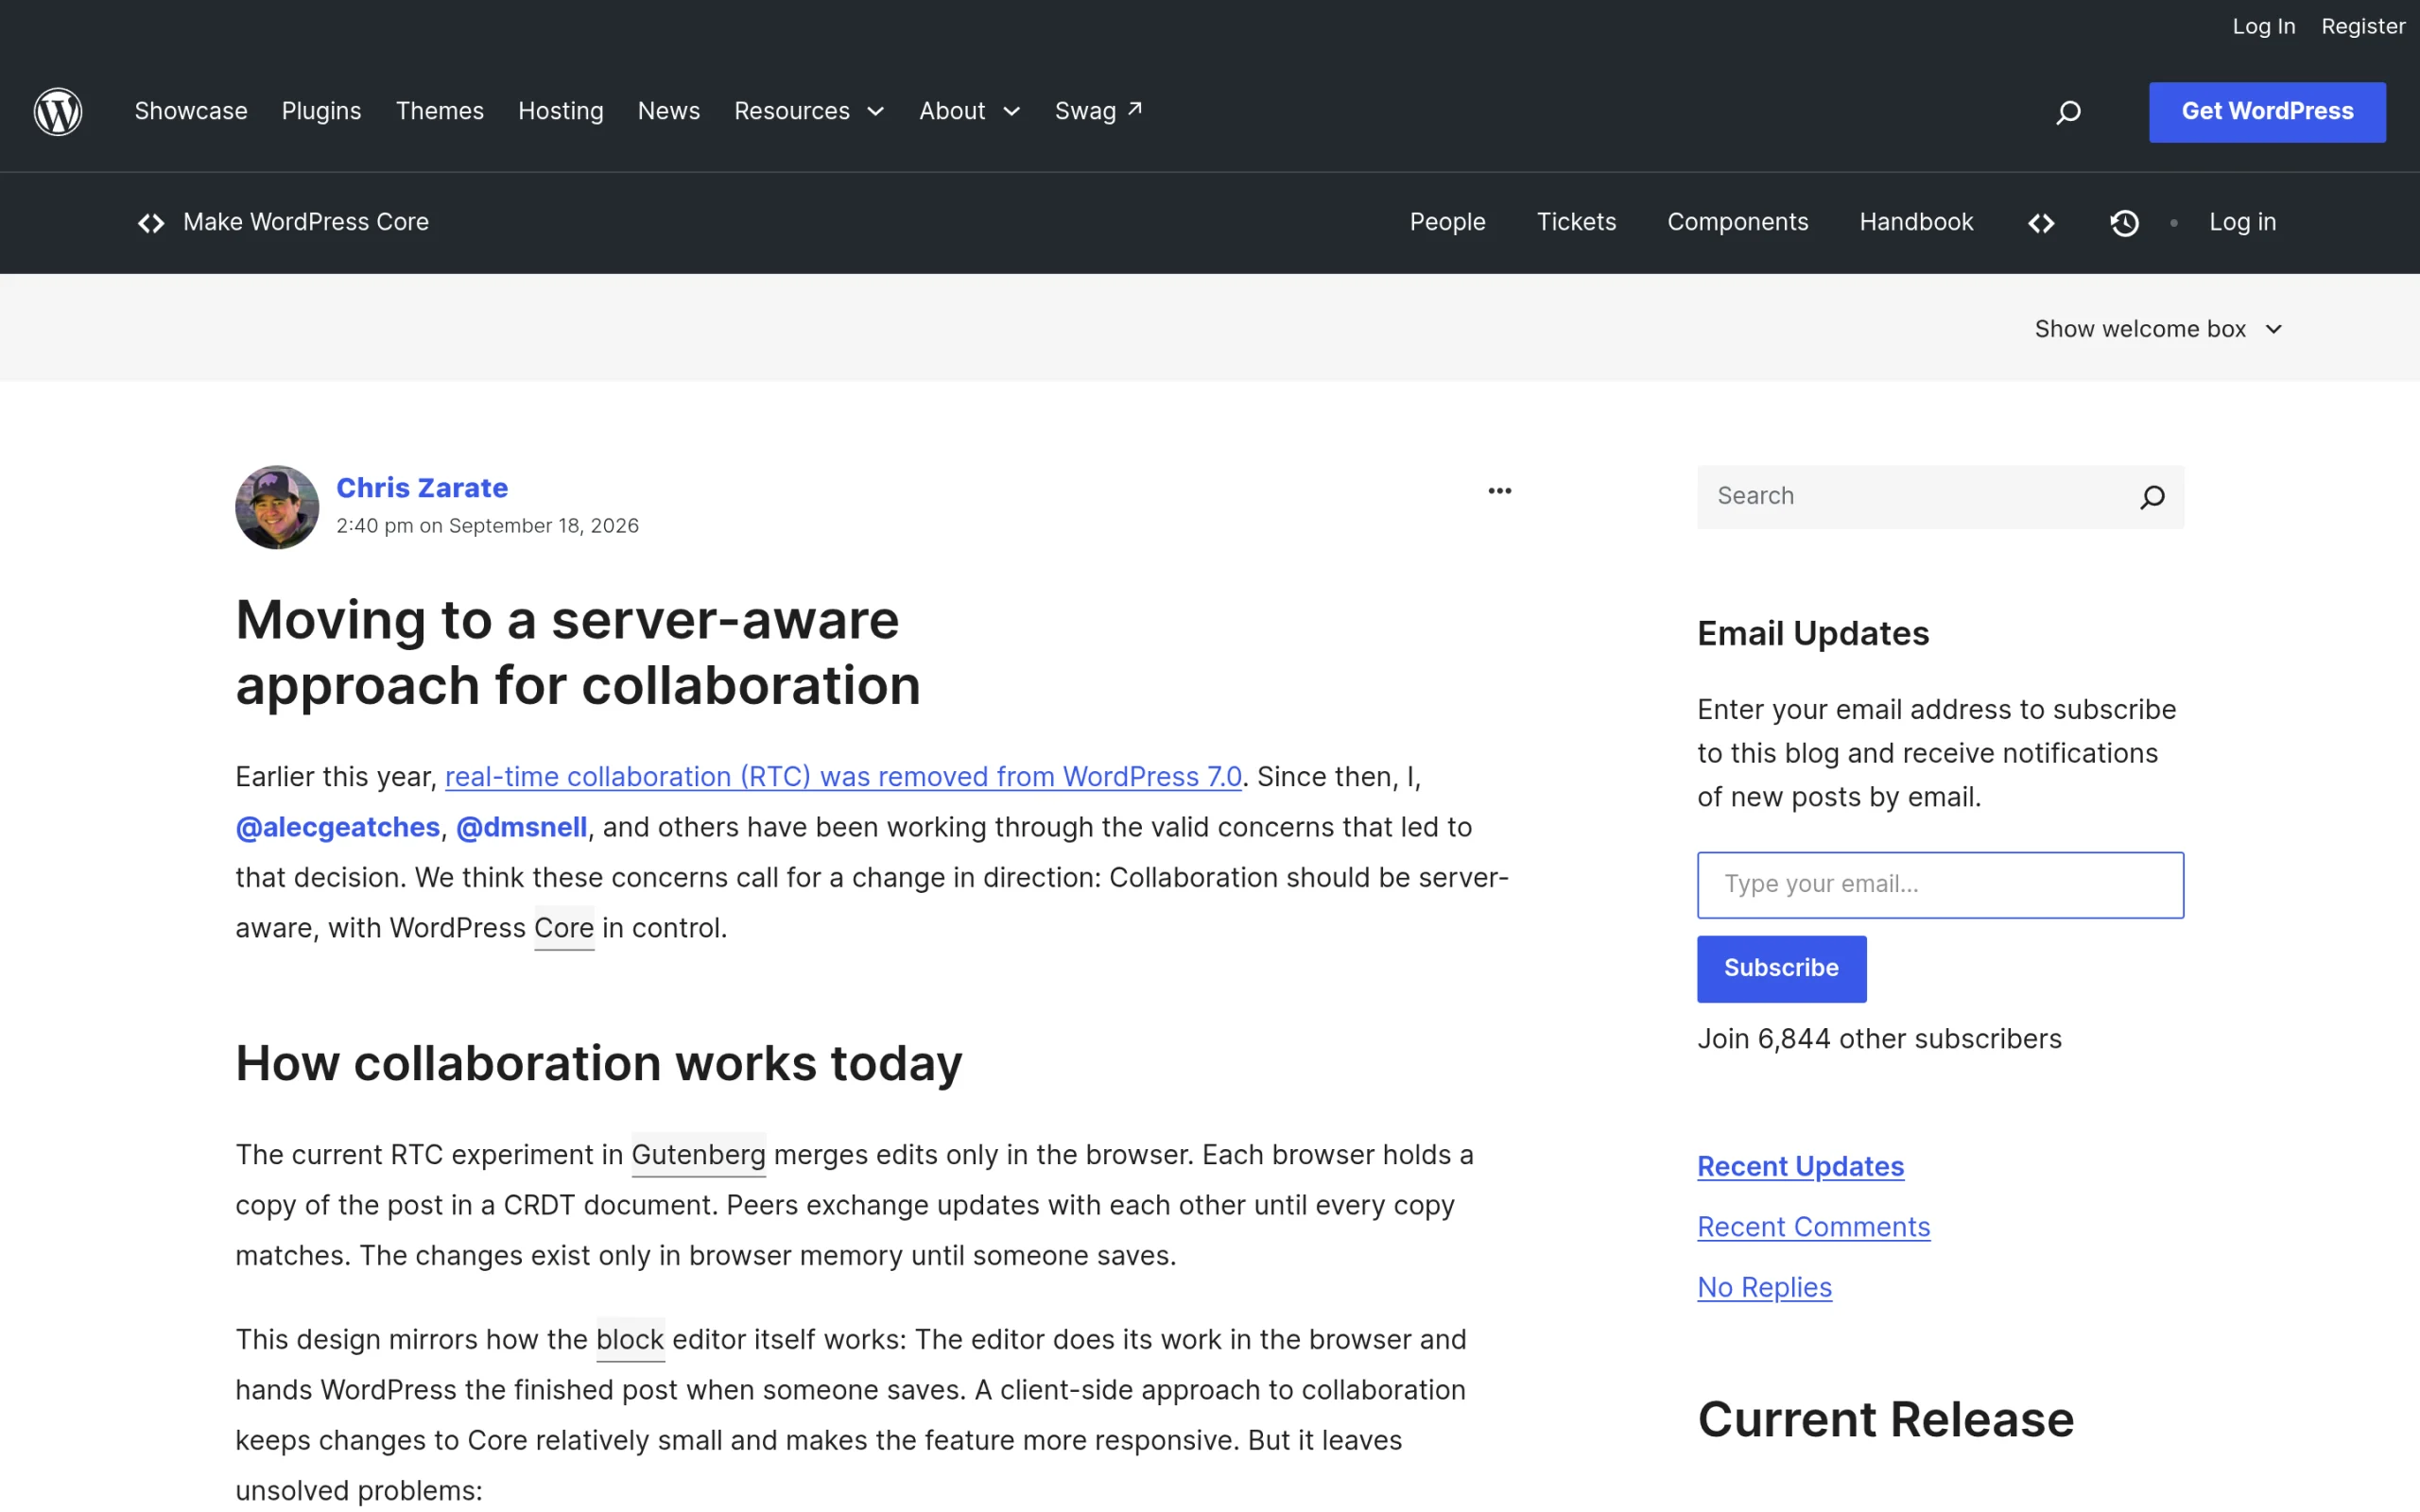Viewport: 2420px width, 1512px height.
Task: Click the underlined block glossary term
Action: (x=630, y=1340)
